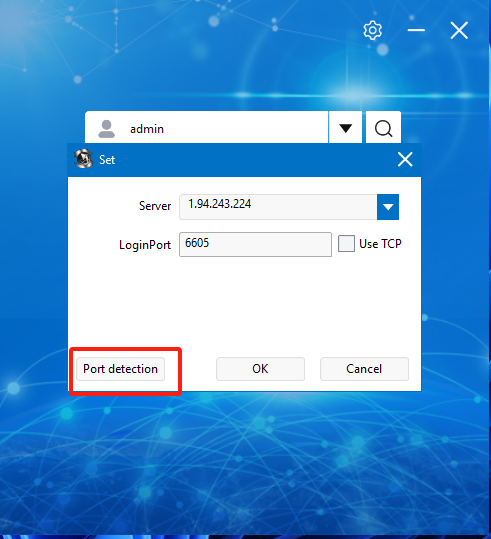Close the Set dialog with its X
Image resolution: width=491 pixels, height=539 pixels.
pos(405,160)
